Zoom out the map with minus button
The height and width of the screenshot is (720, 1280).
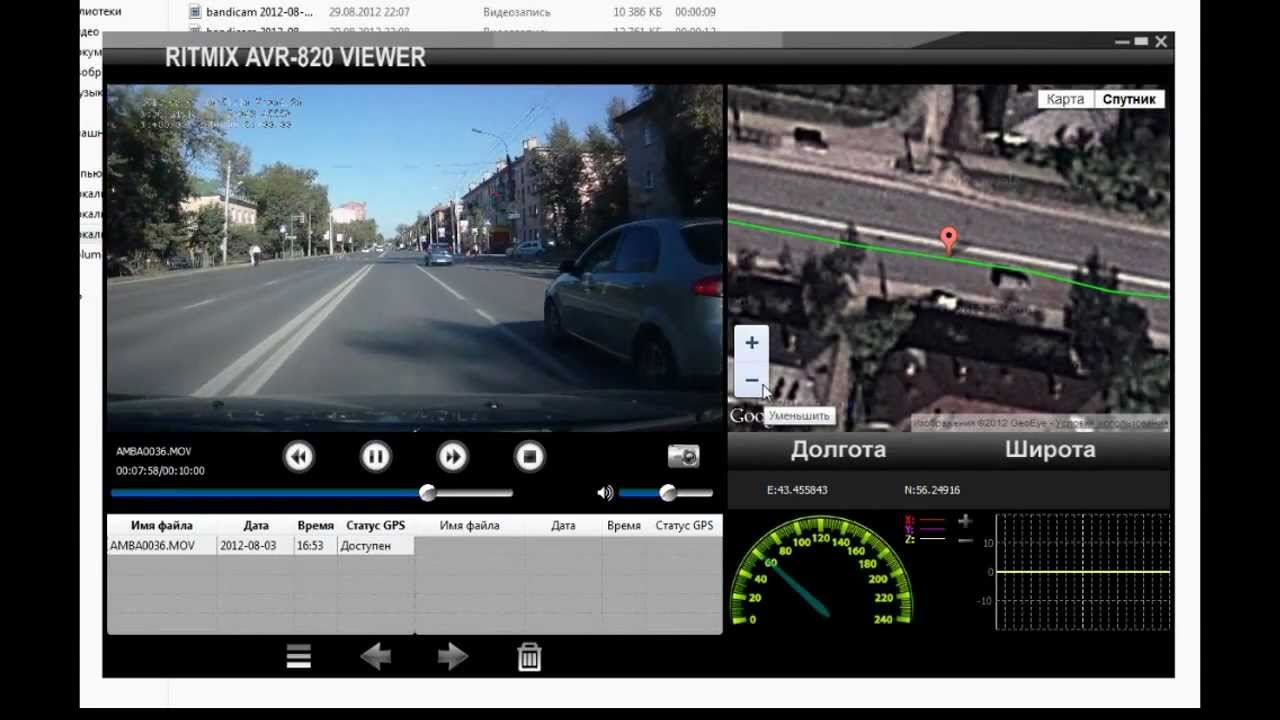pos(752,380)
